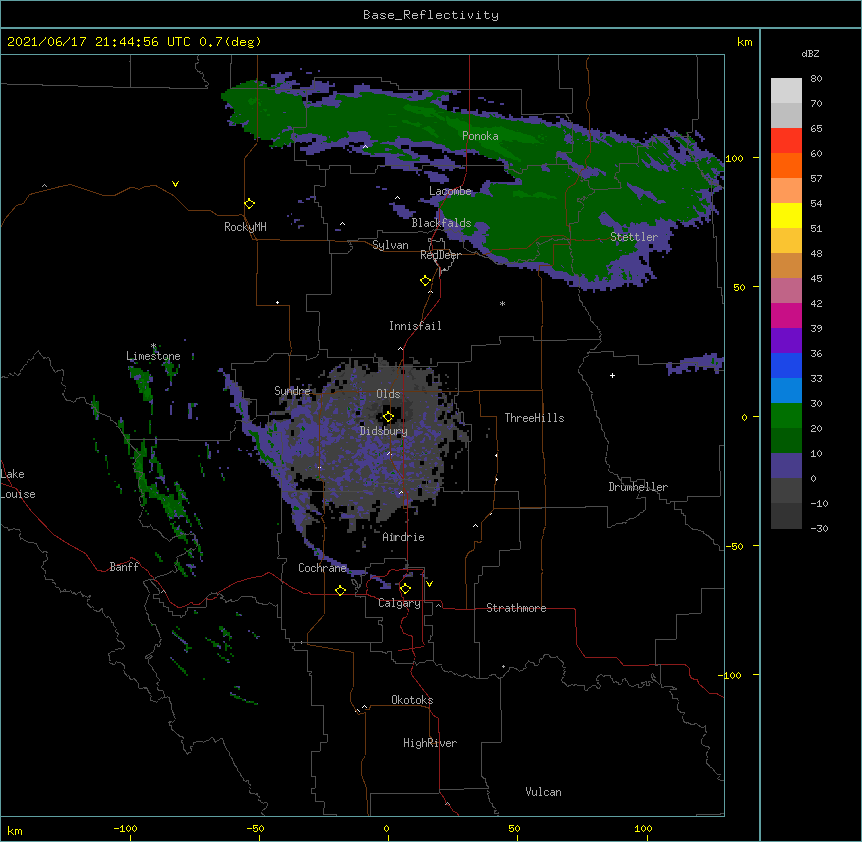The height and width of the screenshot is (842, 862).
Task: Click the Banff label
Action: pyautogui.click(x=124, y=567)
